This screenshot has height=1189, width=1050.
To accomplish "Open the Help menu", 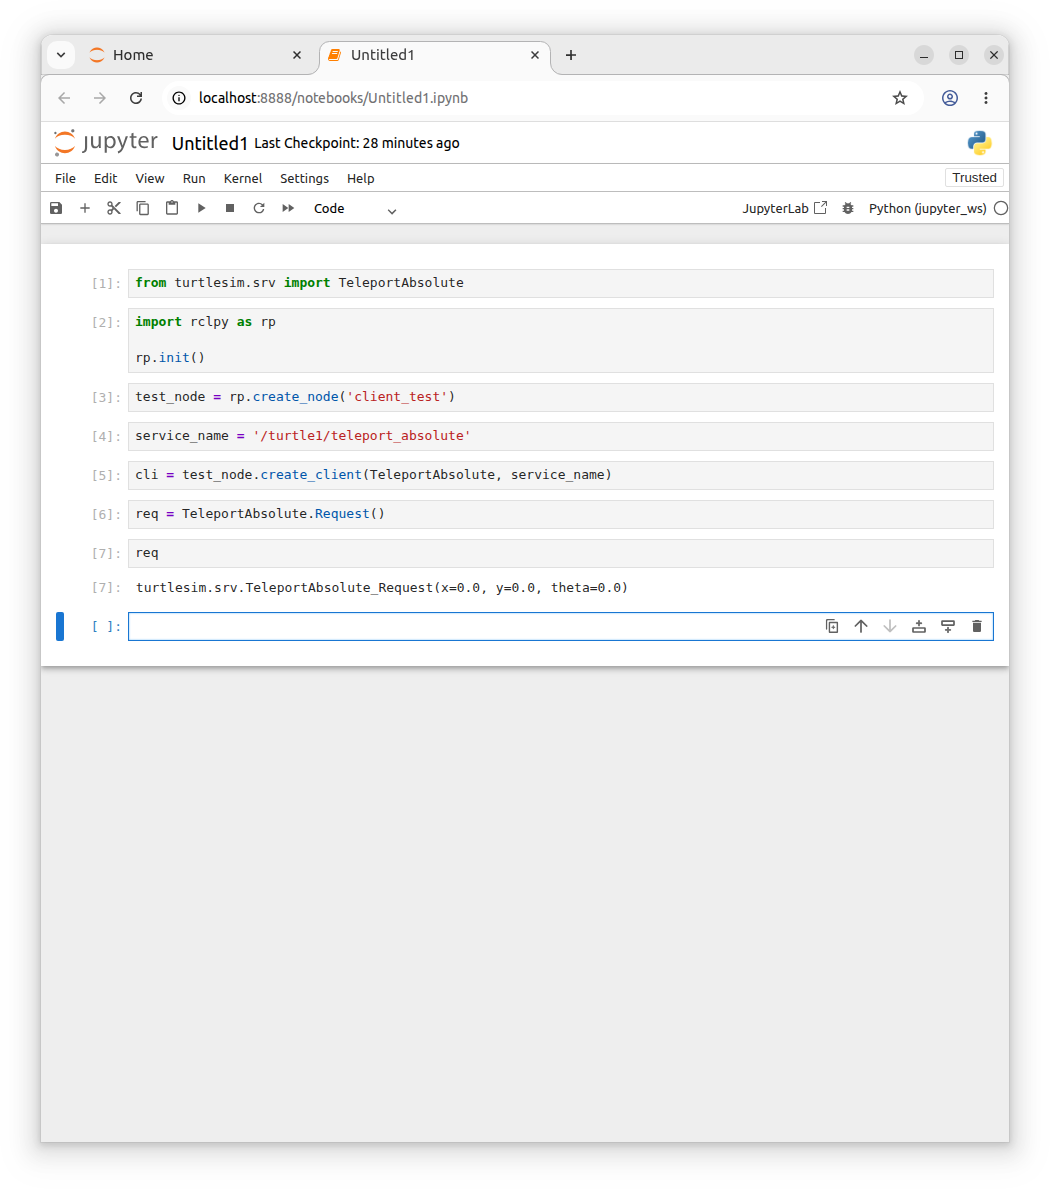I will (361, 178).
